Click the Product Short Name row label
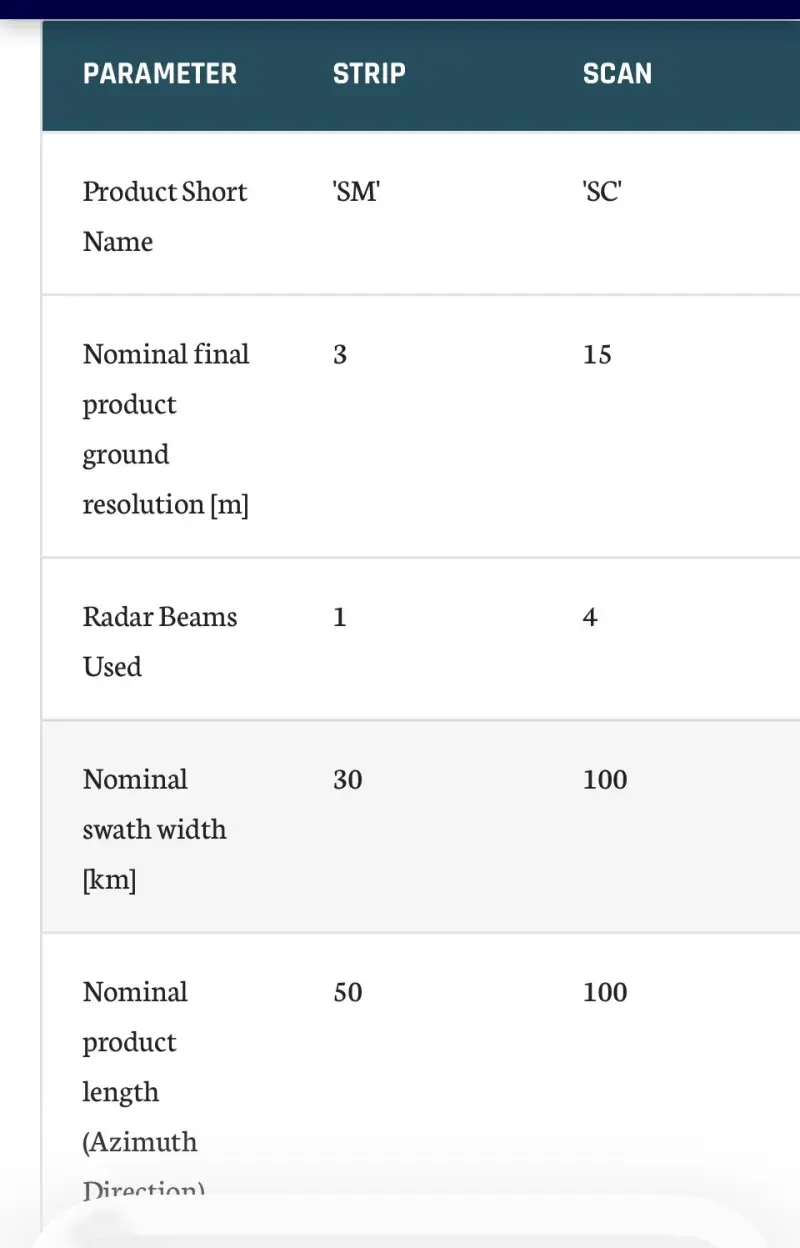The height and width of the screenshot is (1248, 800). point(164,216)
